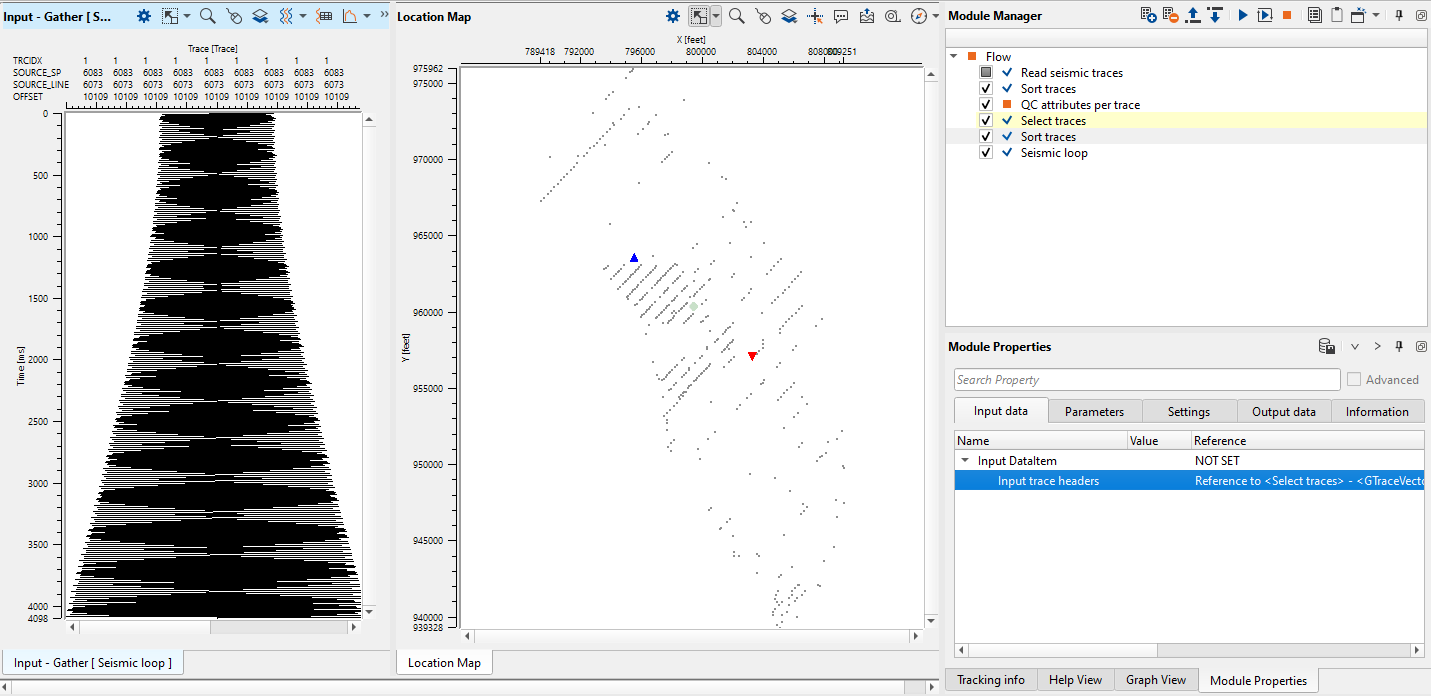Open the Location Map settings gear
Viewport: 1431px width, 696px height.
click(673, 16)
